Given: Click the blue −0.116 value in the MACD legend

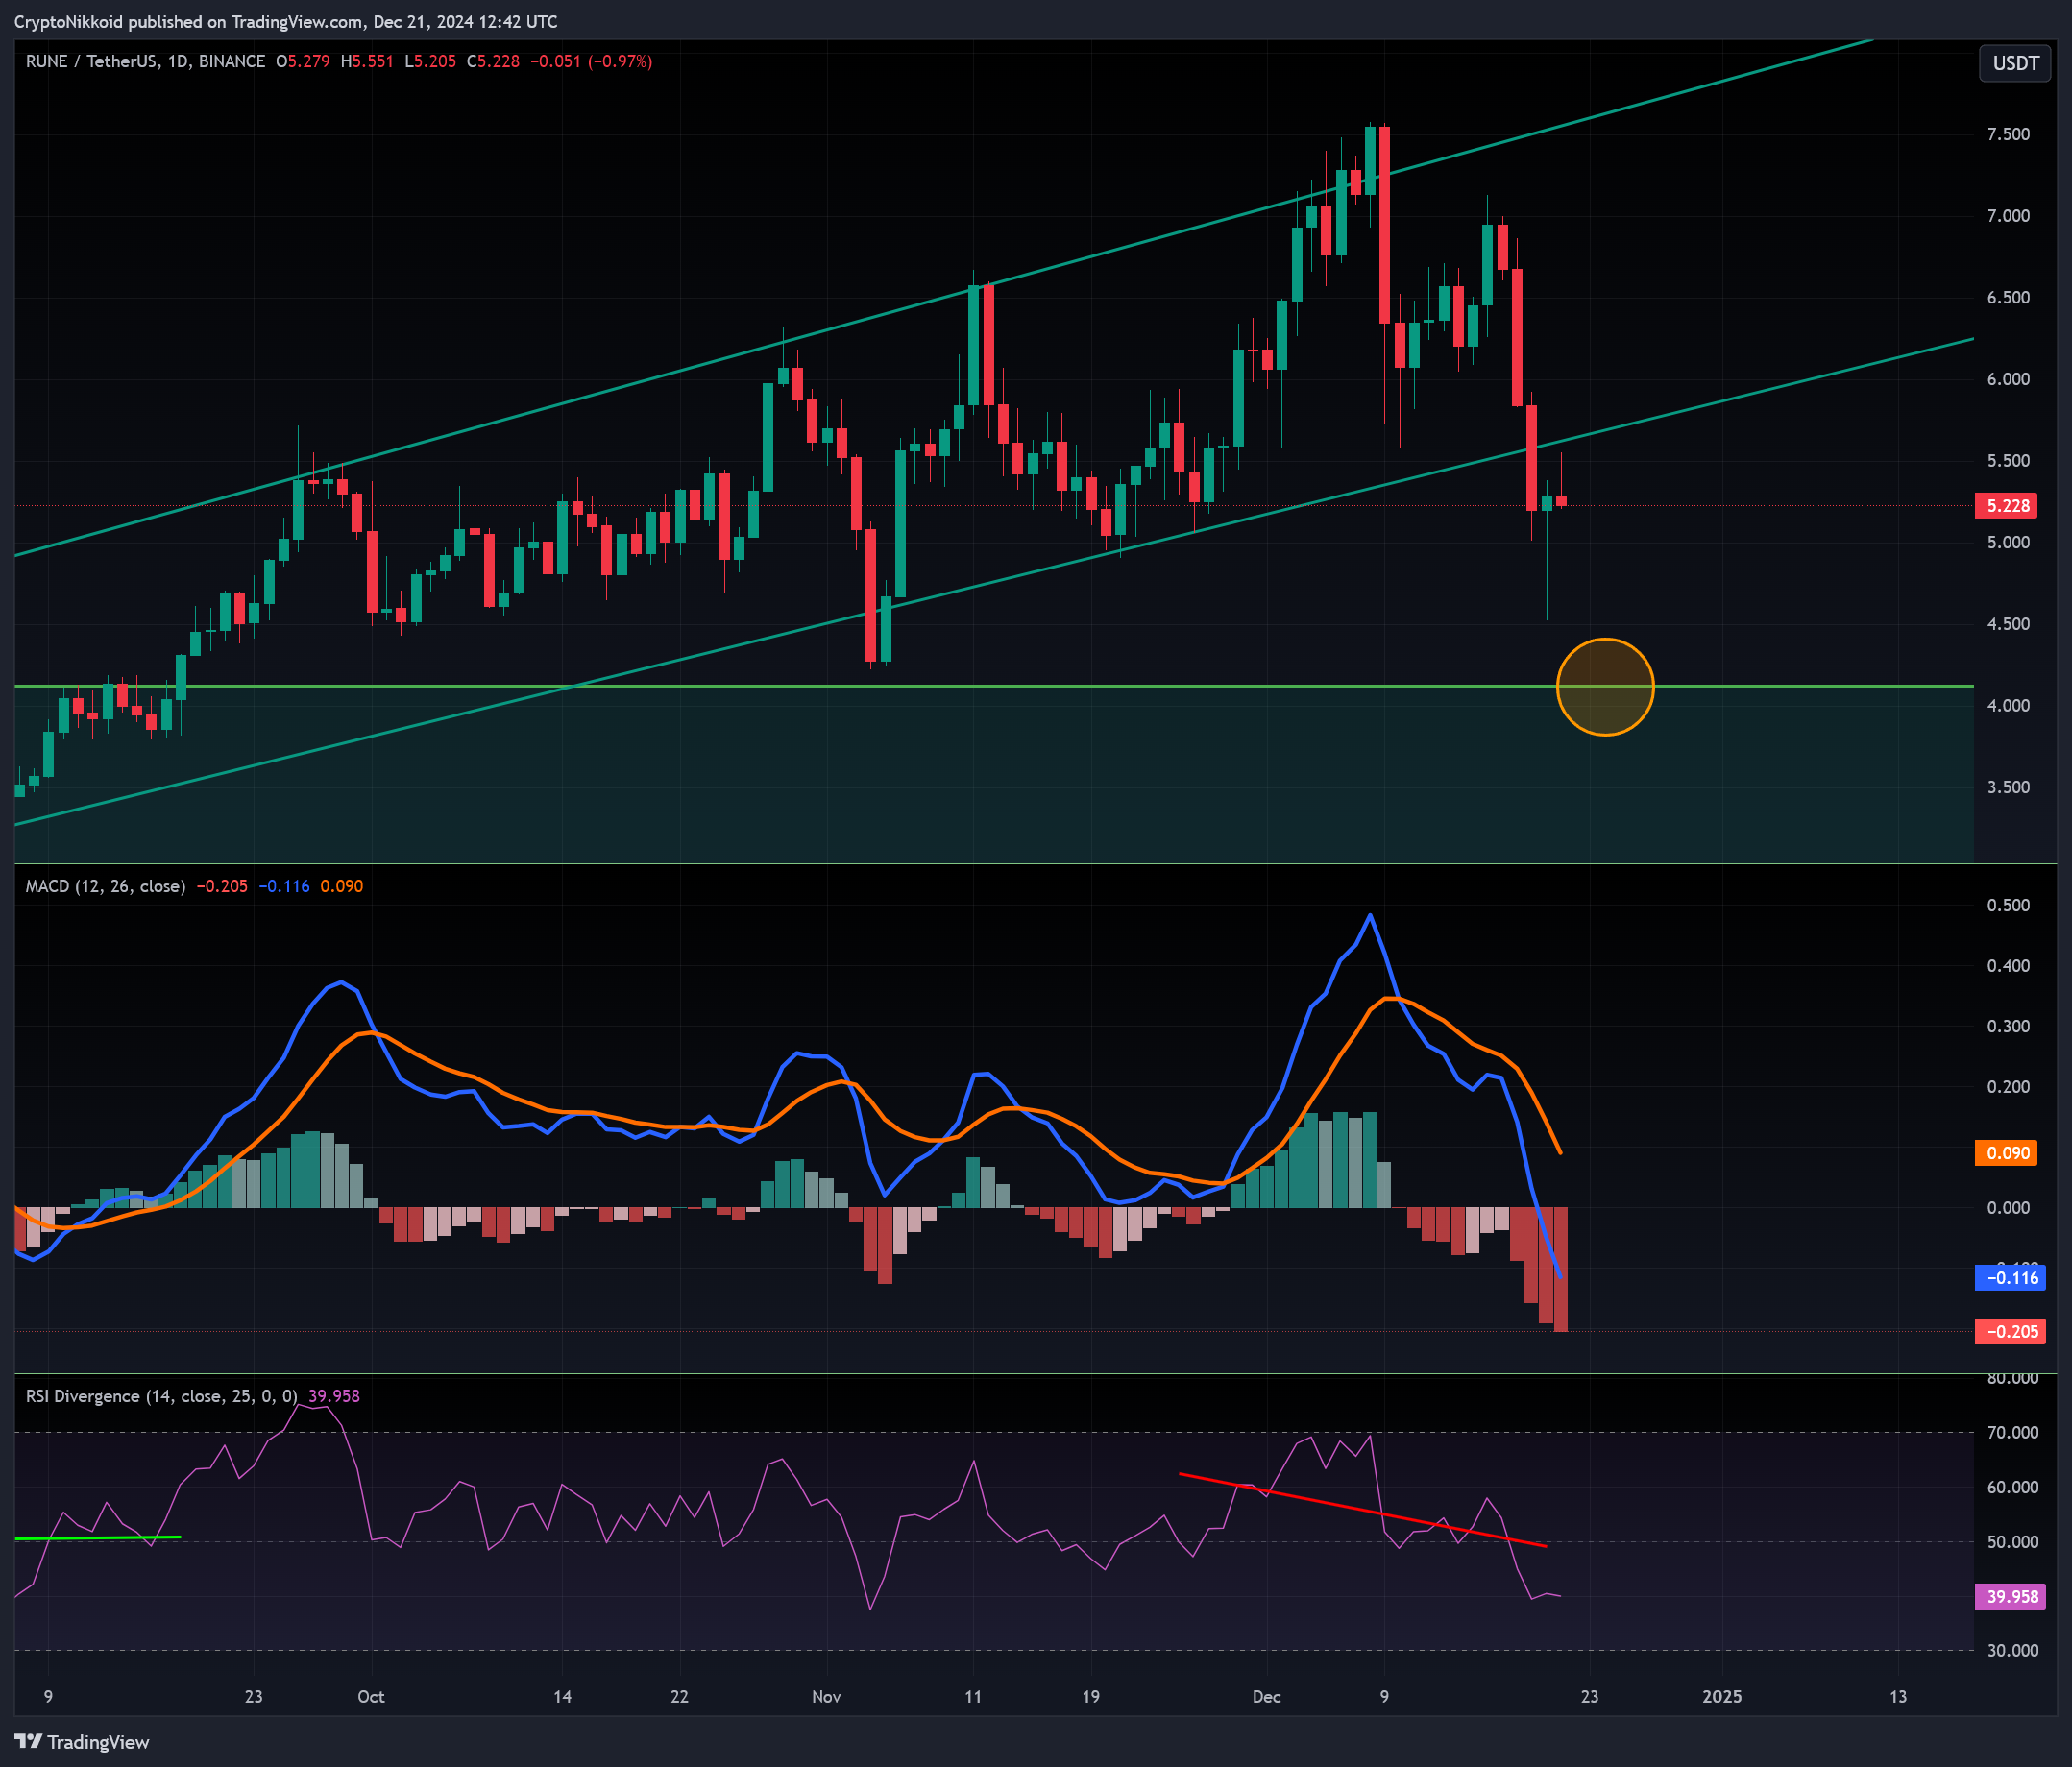Looking at the screenshot, I should point(284,886).
